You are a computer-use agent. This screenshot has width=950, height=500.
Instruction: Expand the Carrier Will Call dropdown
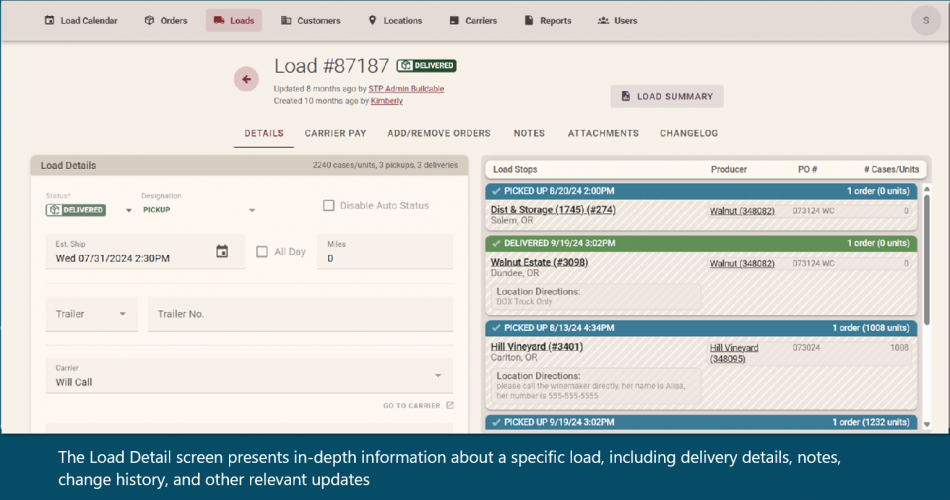click(250, 376)
